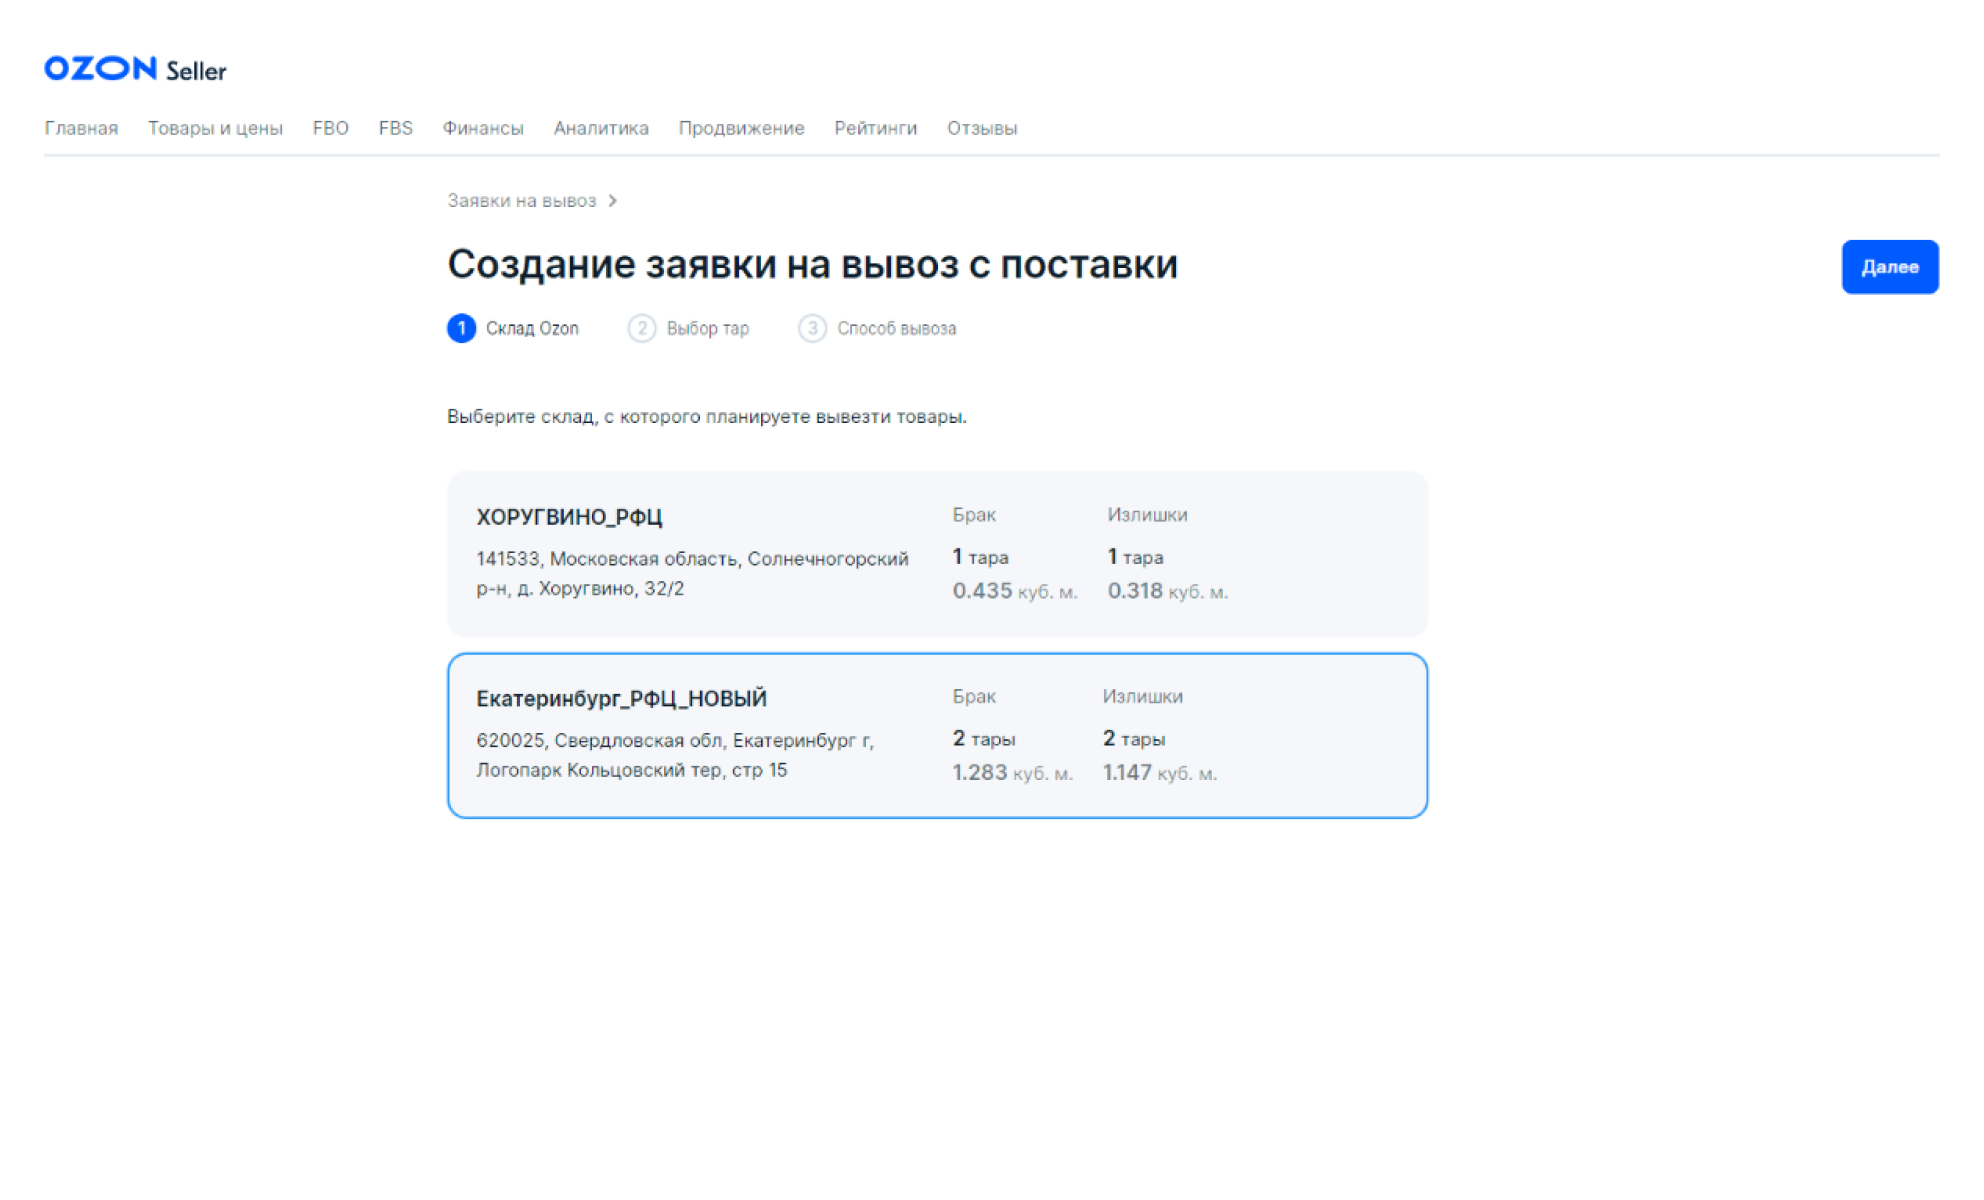The height and width of the screenshot is (1200, 1984).
Task: Click the address 141533, Московская область
Action: [x=692, y=573]
